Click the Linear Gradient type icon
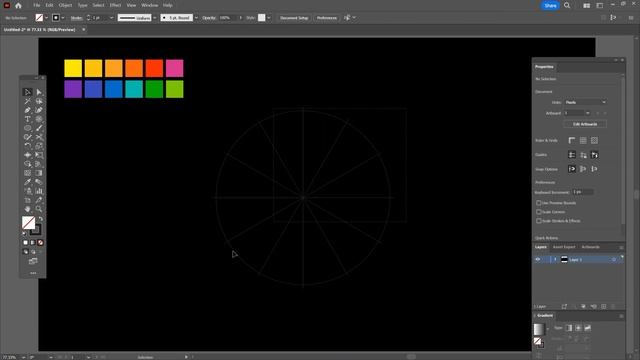Viewport: 640px width, 360px height. click(569, 328)
